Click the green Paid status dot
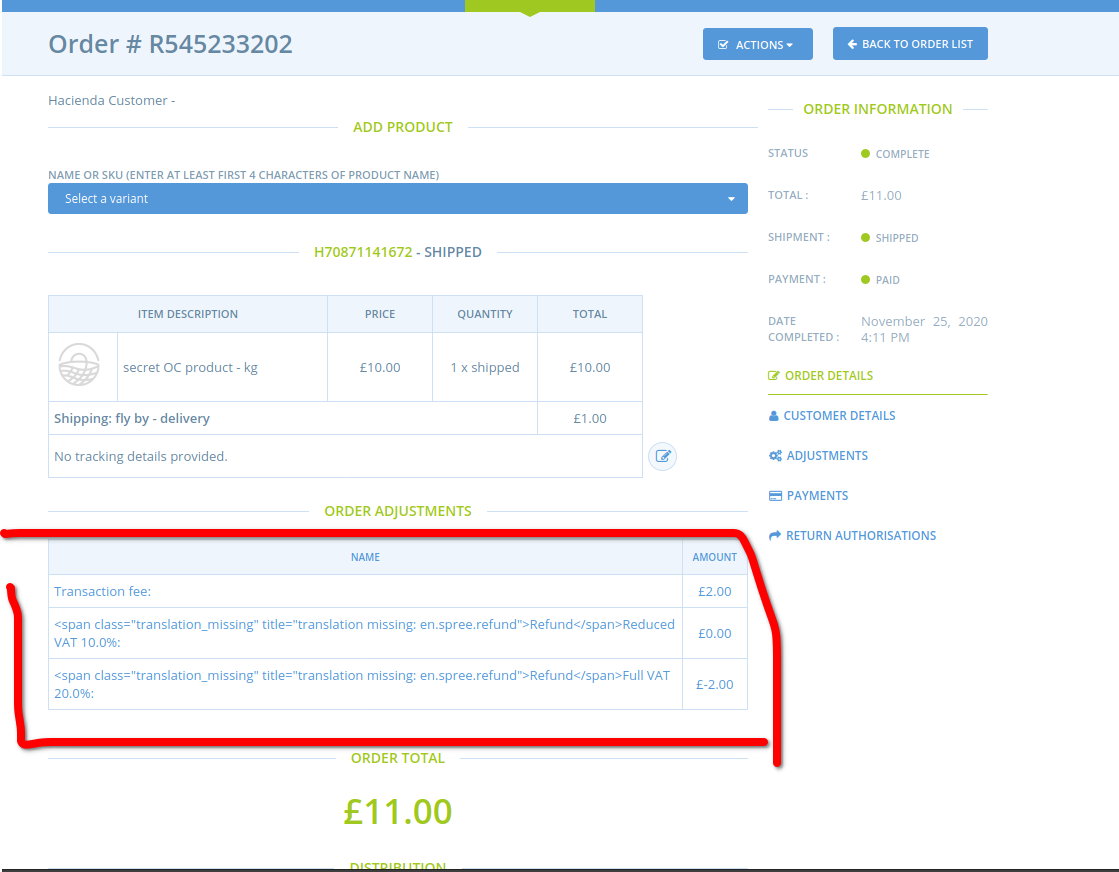 865,280
